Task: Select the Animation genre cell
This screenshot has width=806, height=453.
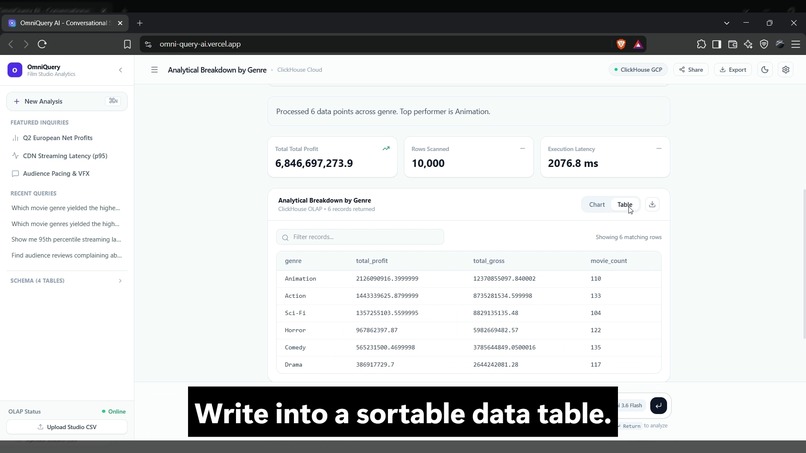Action: coord(300,279)
